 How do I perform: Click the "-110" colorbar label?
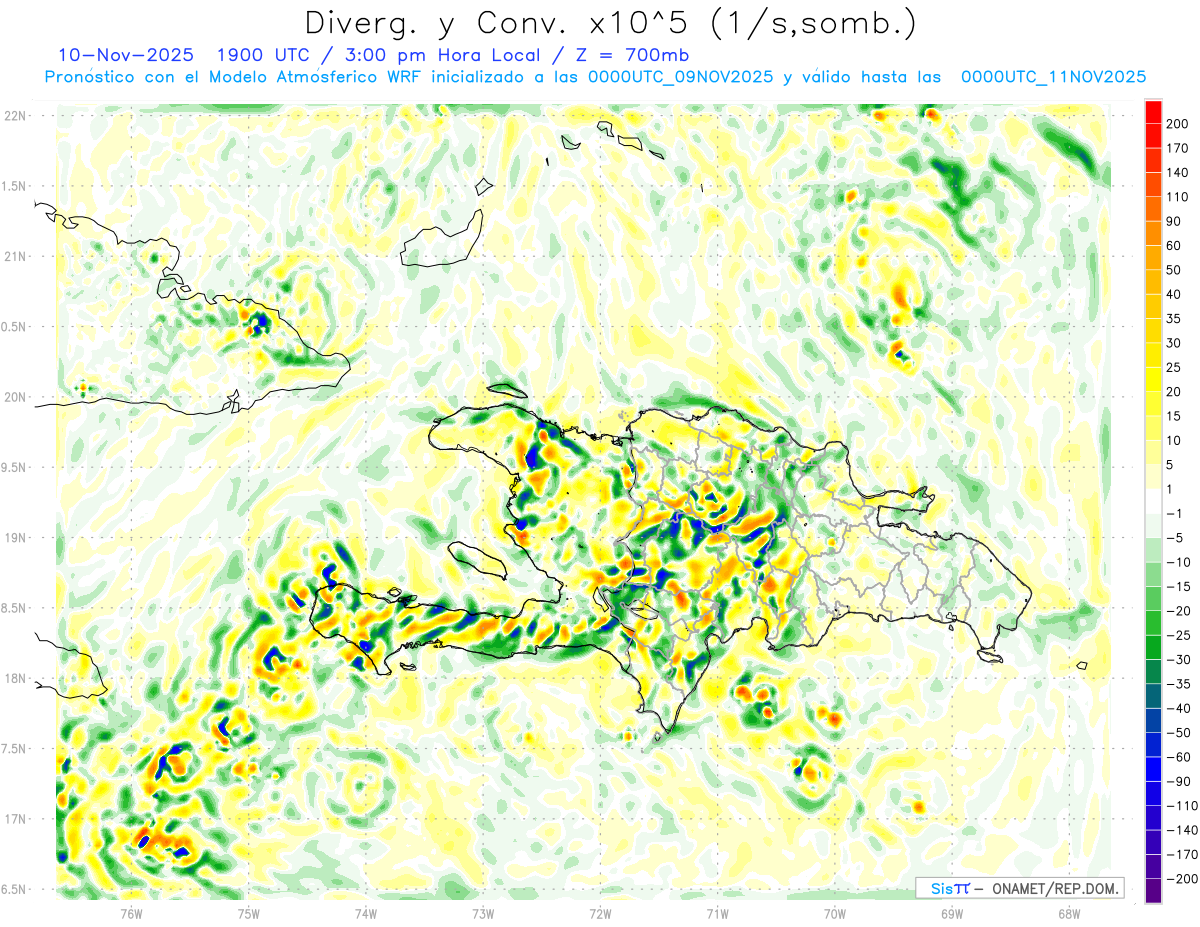coord(1183,806)
